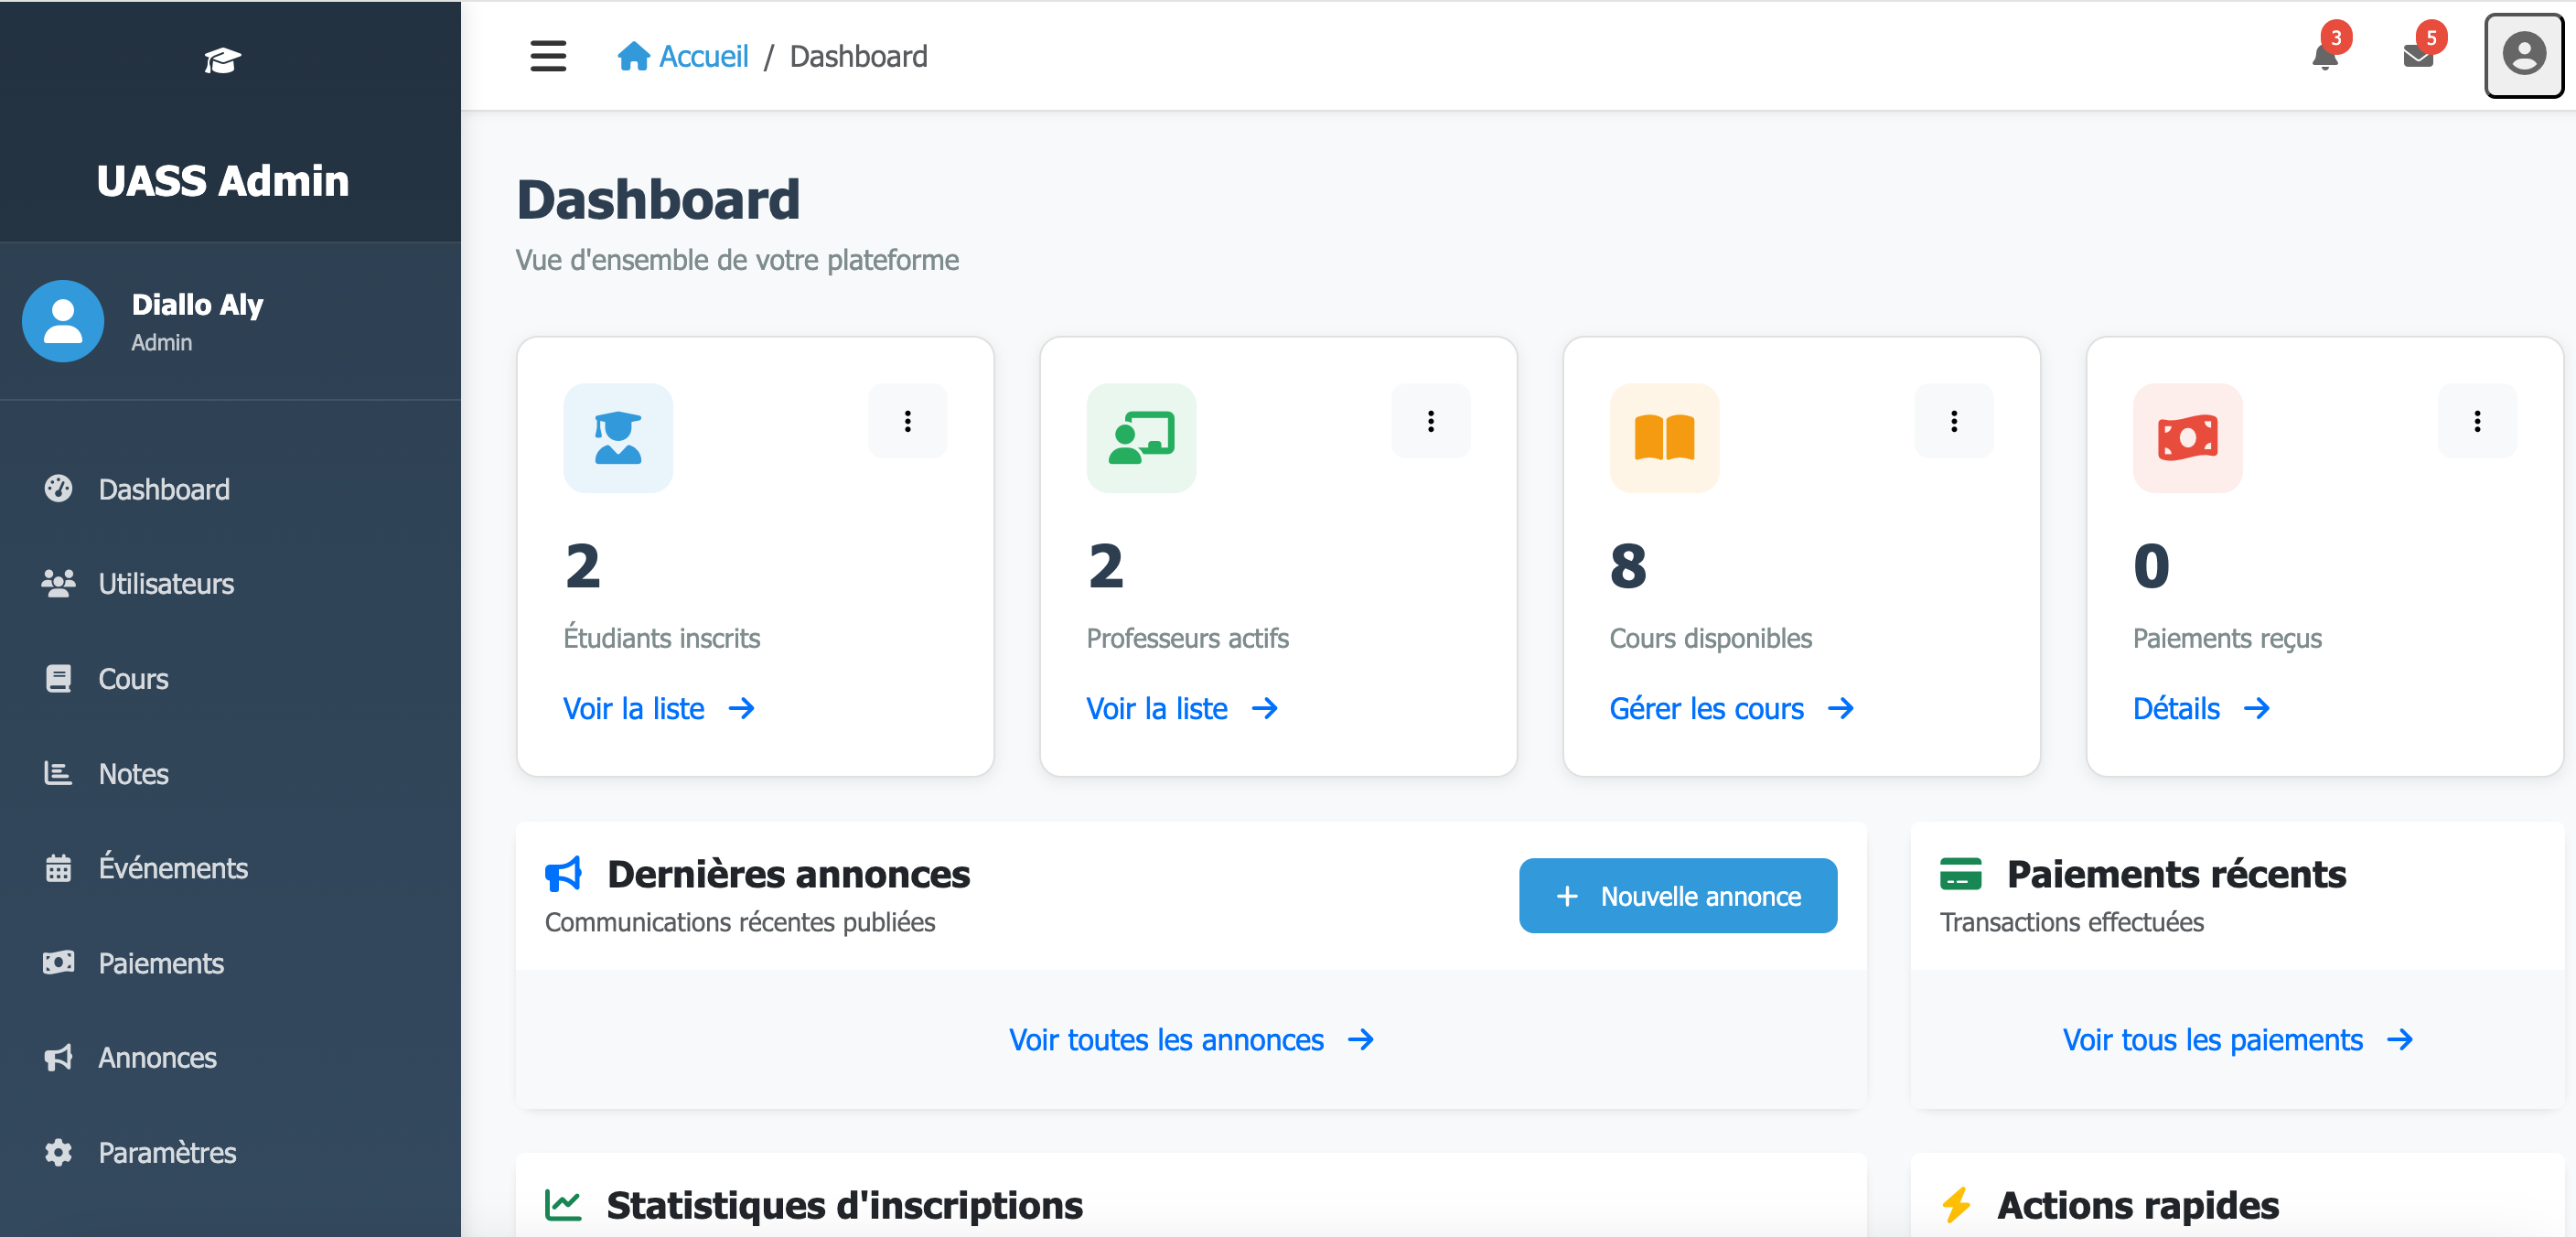Image resolution: width=2576 pixels, height=1237 pixels.
Task: Select the Cours book icon in sidebar
Action: 59,678
